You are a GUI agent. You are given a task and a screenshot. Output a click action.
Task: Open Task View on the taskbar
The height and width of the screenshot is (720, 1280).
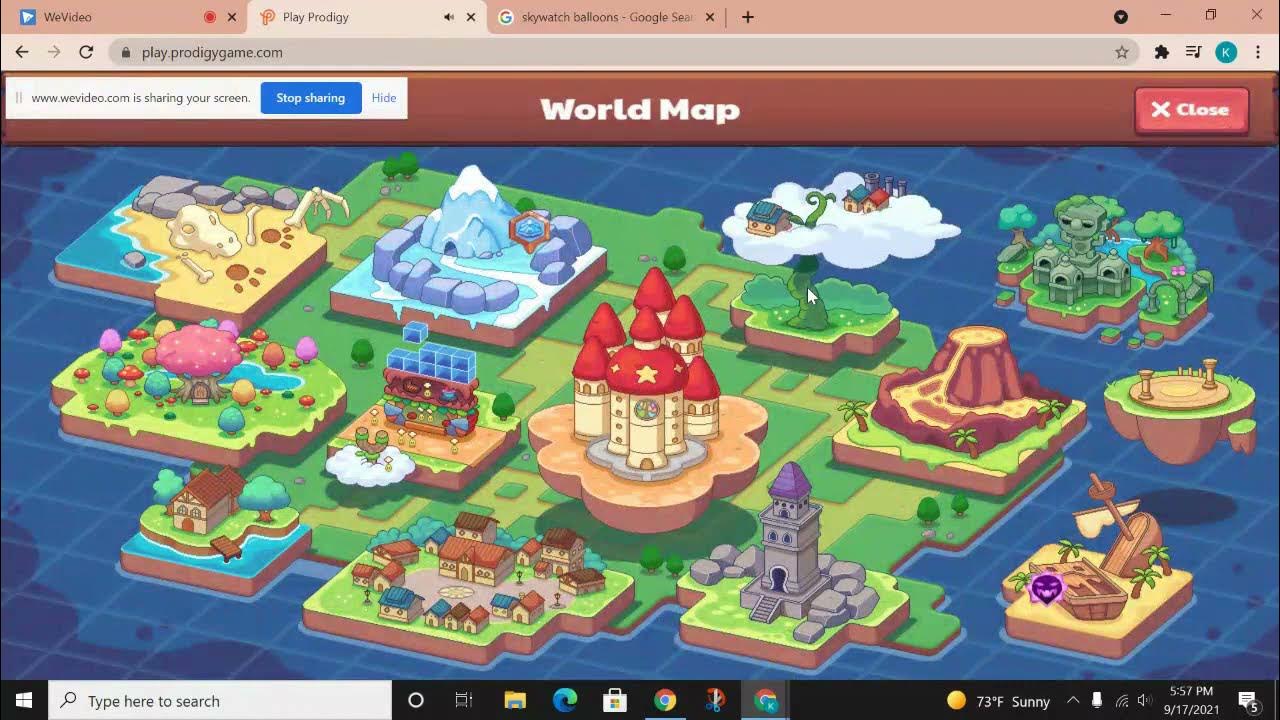tap(464, 700)
